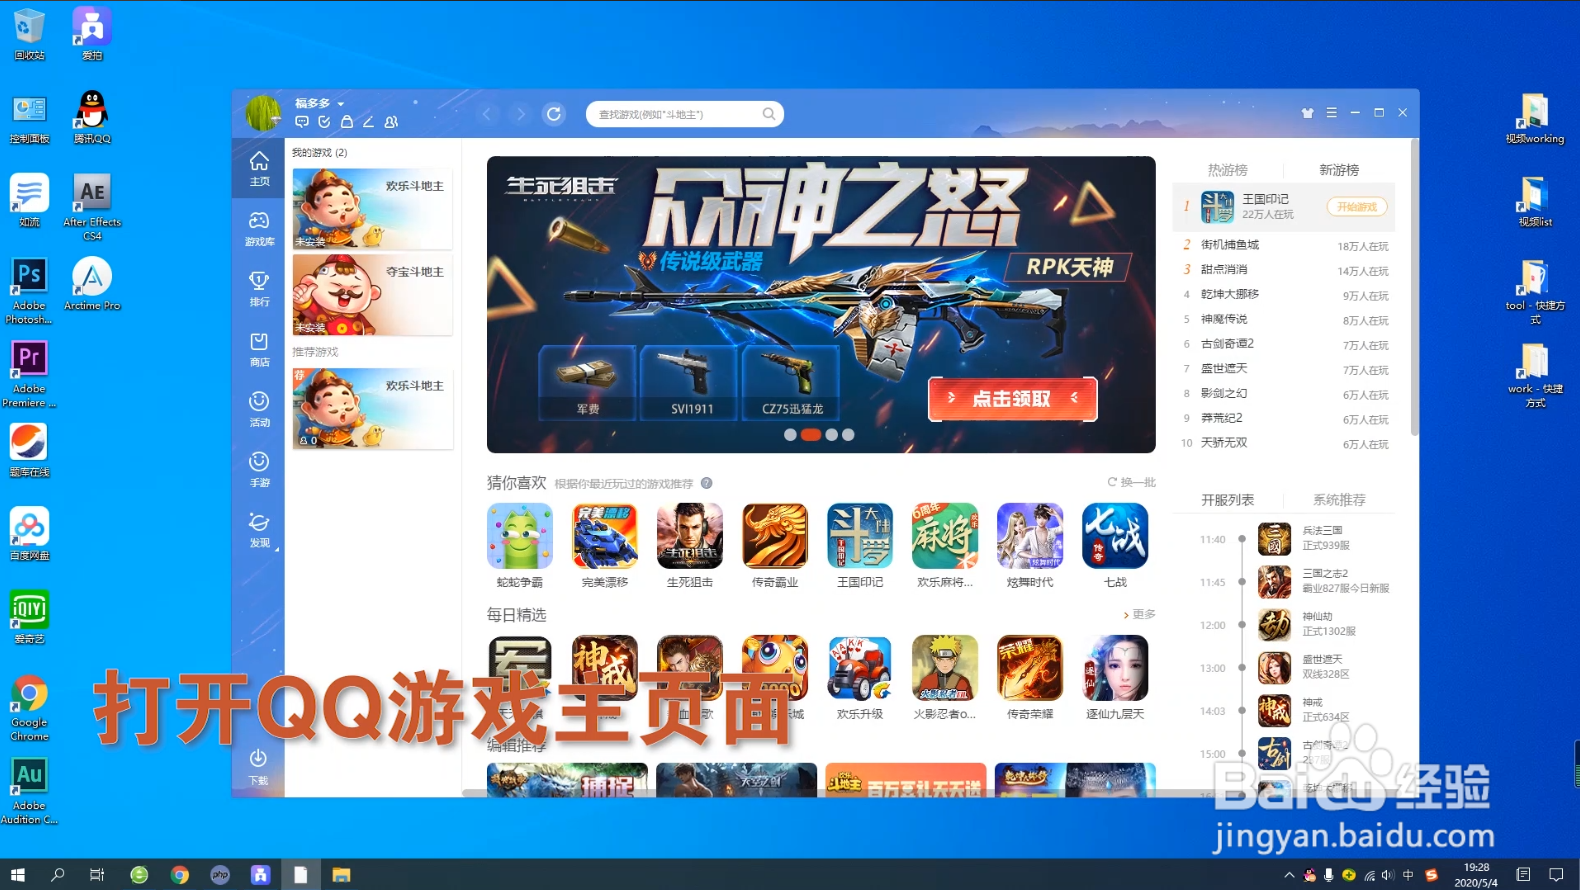Open the Windows Start menu

pyautogui.click(x=17, y=875)
